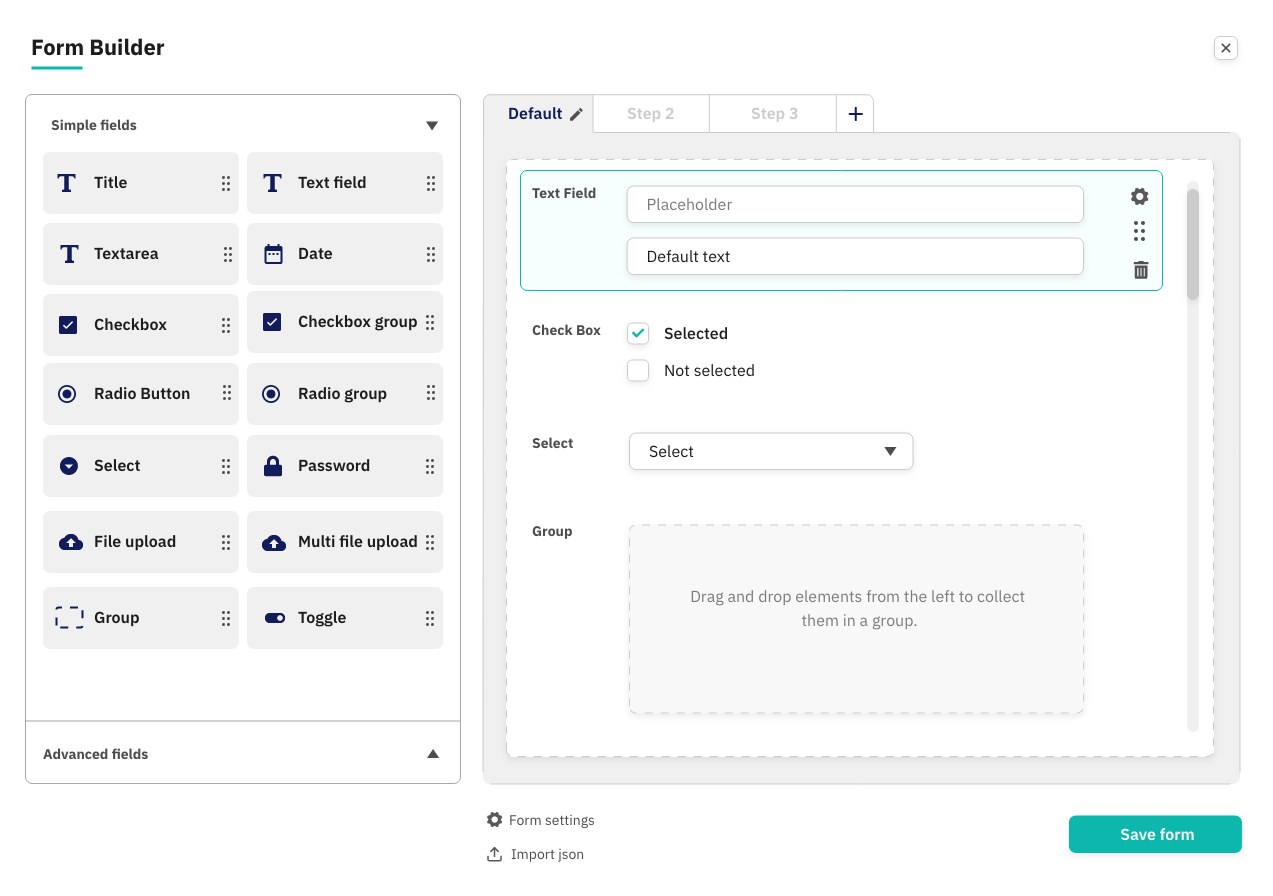Image resolution: width=1273 pixels, height=896 pixels.
Task: Click the Password lock icon in the sidebar
Action: pos(271,465)
